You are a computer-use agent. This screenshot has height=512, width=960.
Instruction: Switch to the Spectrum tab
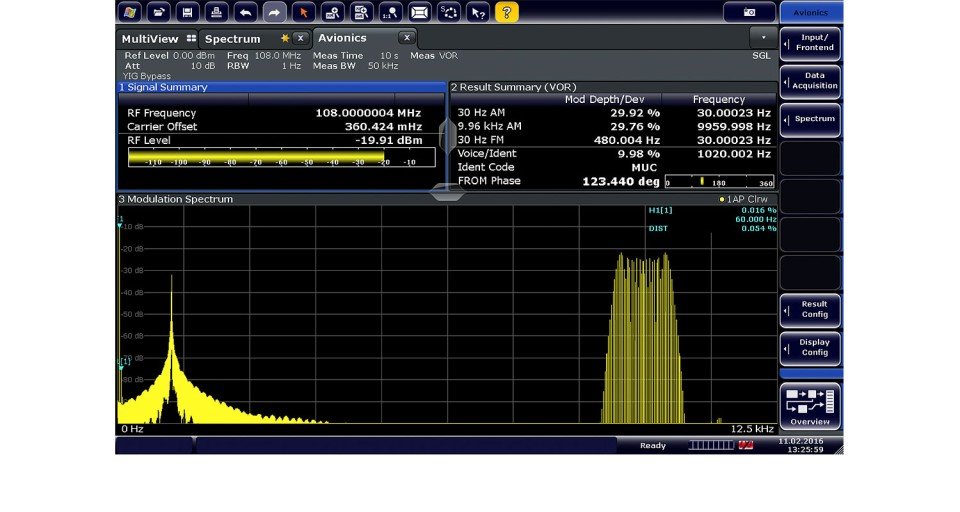click(233, 39)
